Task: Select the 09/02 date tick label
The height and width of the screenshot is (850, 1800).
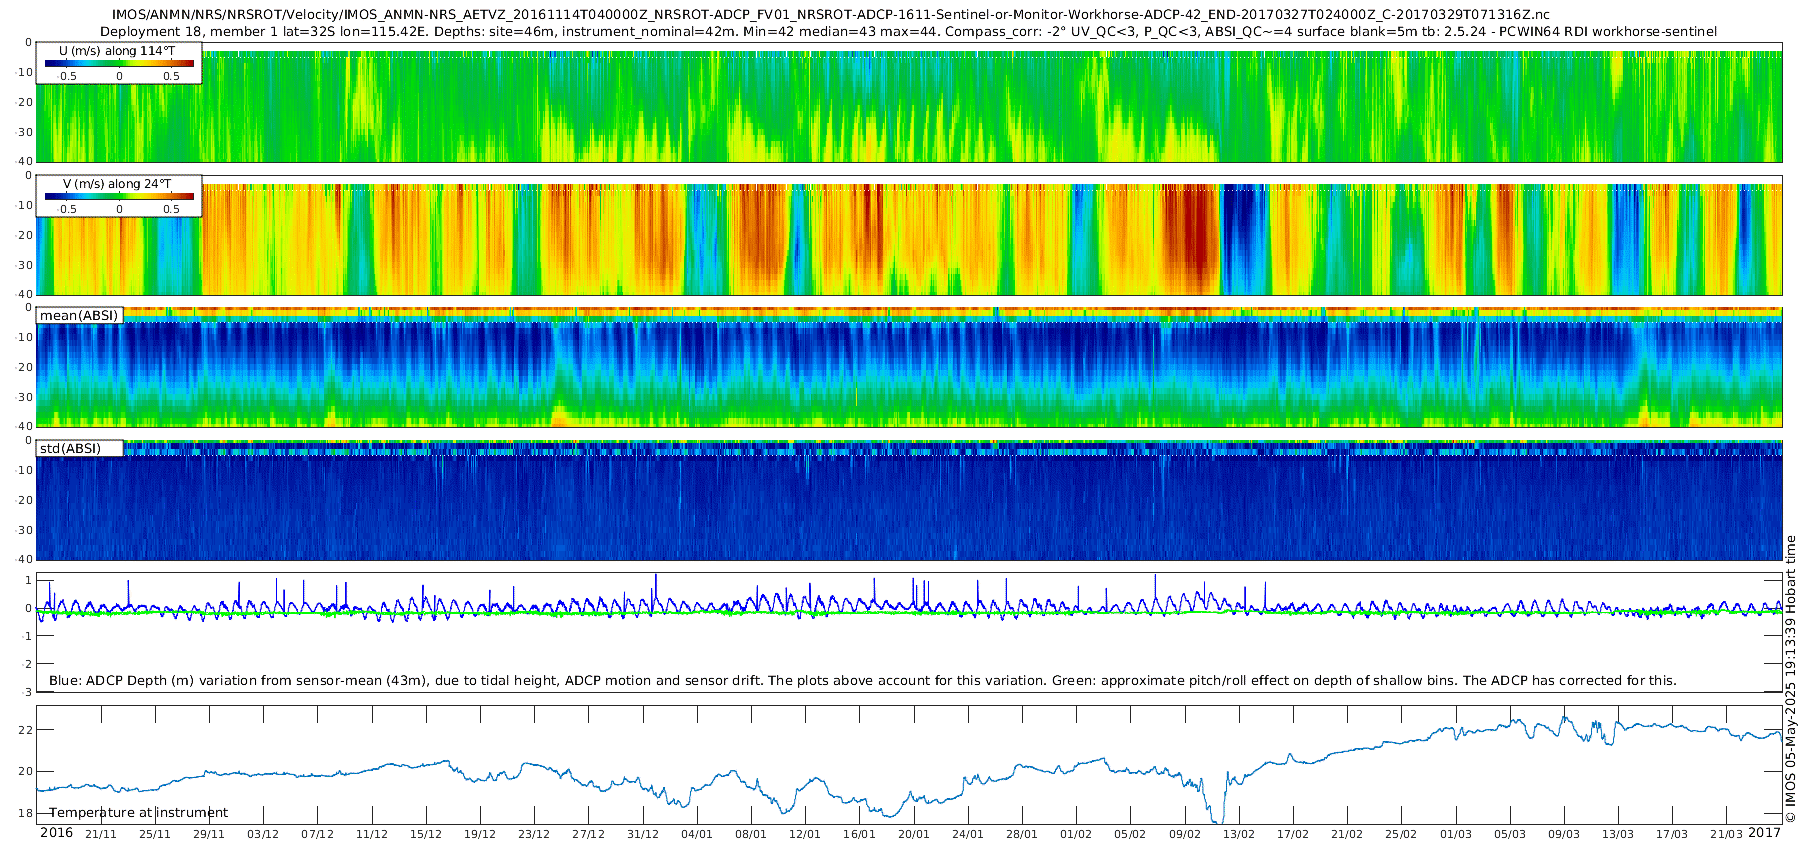Action: (1184, 834)
